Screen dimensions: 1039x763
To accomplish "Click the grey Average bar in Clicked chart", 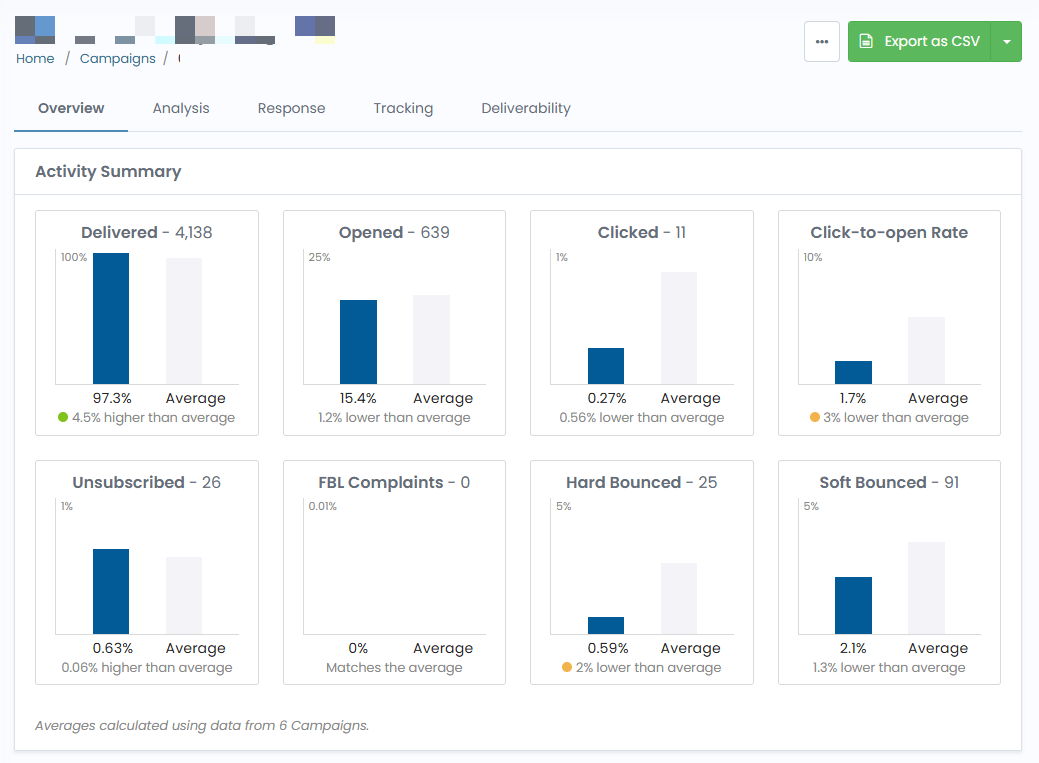I will click(x=679, y=328).
